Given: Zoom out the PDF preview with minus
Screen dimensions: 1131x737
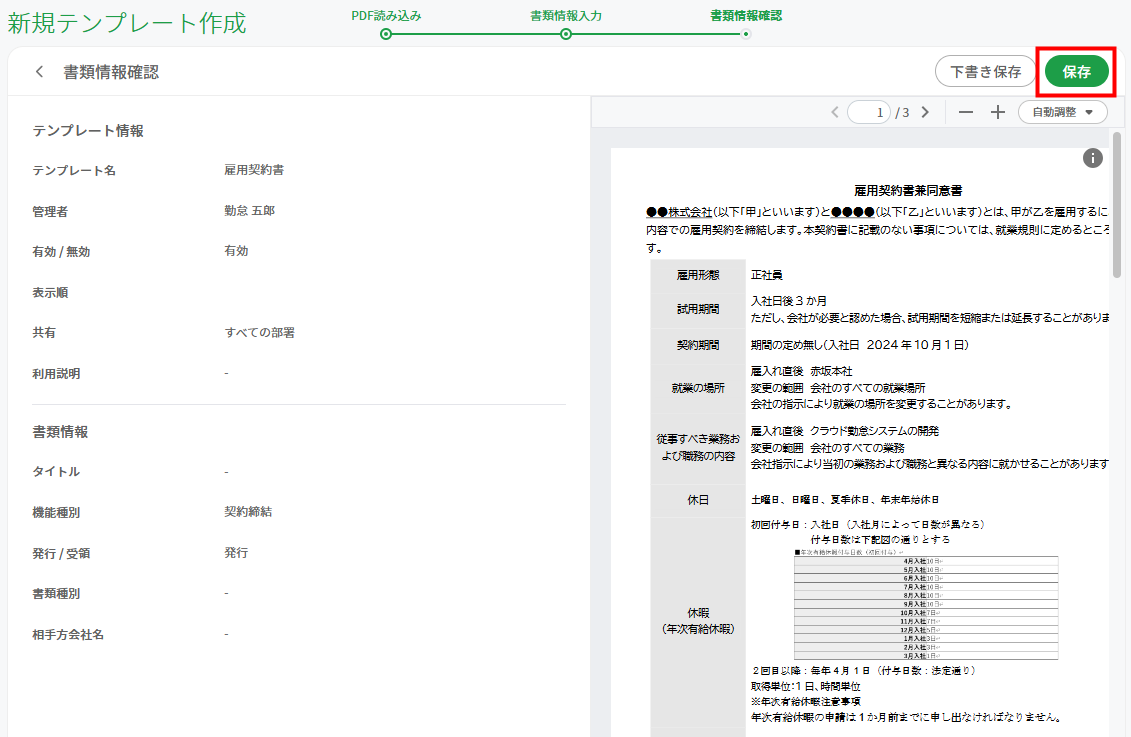Looking at the screenshot, I should pyautogui.click(x=966, y=112).
